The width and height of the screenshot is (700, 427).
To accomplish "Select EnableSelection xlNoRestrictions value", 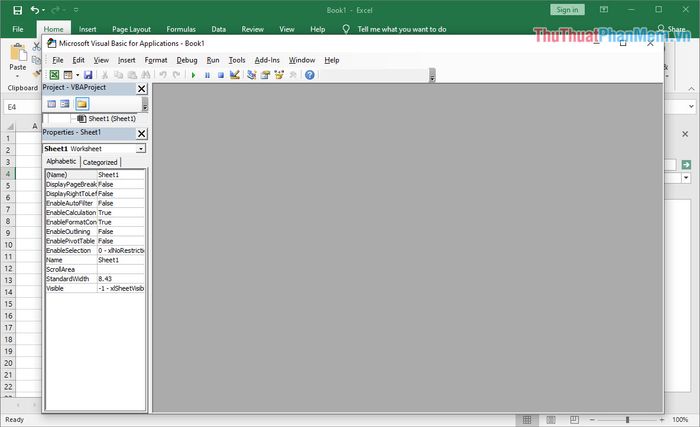I will [x=121, y=251].
